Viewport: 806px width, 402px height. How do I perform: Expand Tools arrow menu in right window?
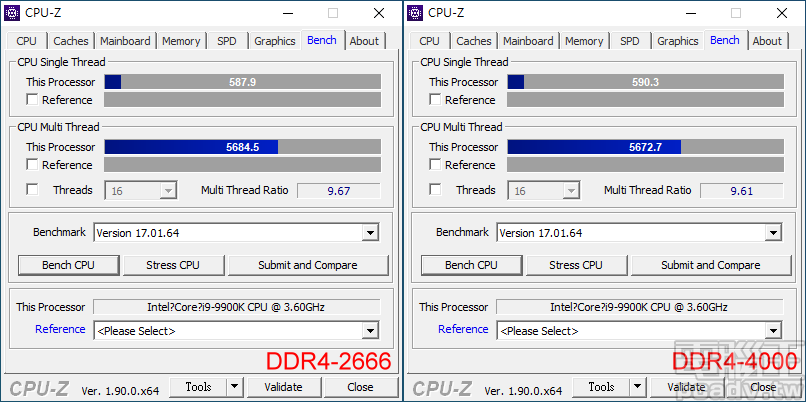[x=637, y=387]
